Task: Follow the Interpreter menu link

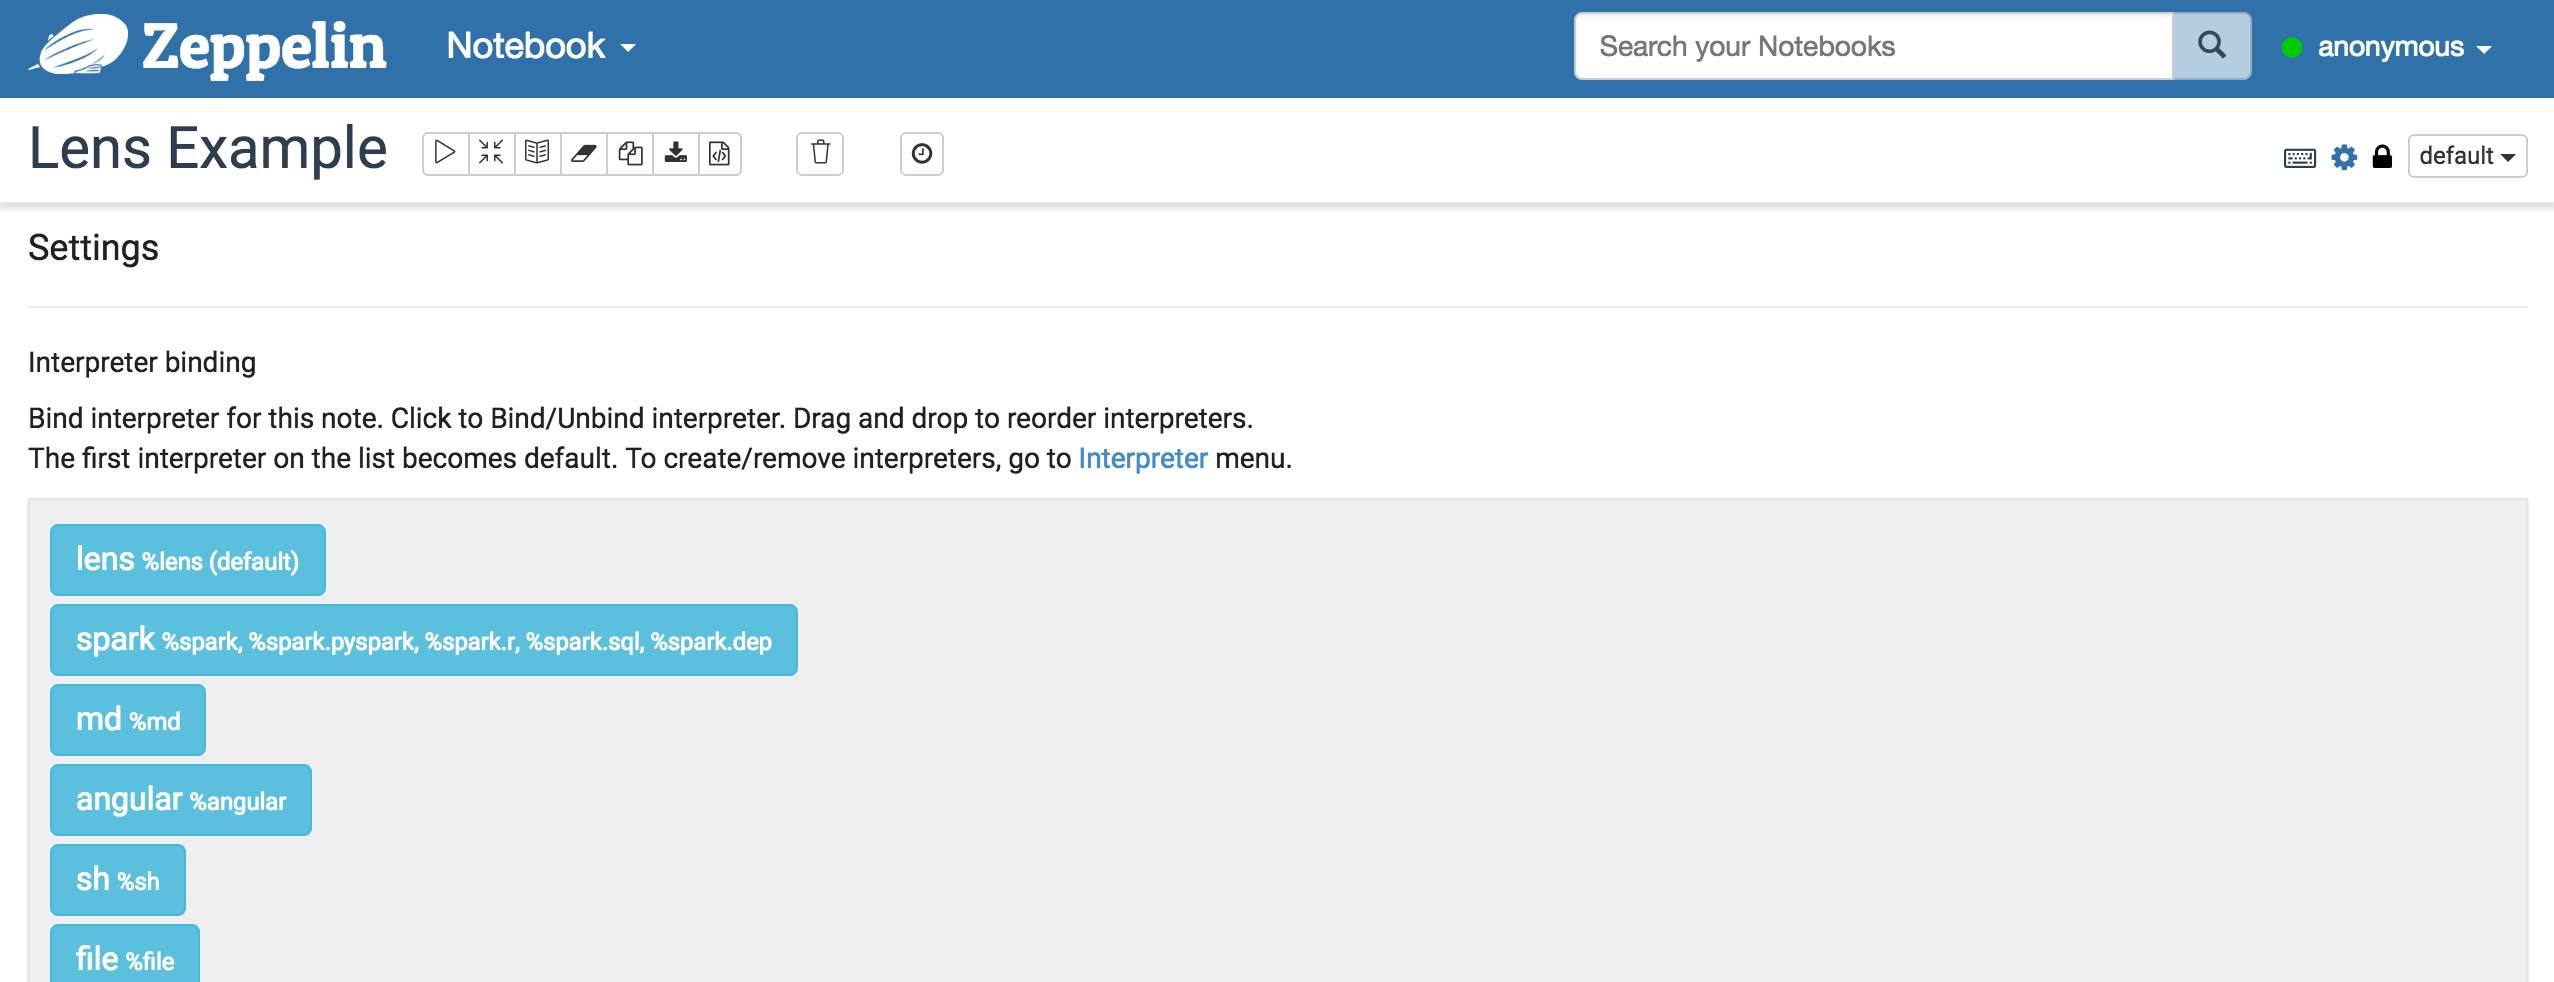Action: pos(1142,458)
